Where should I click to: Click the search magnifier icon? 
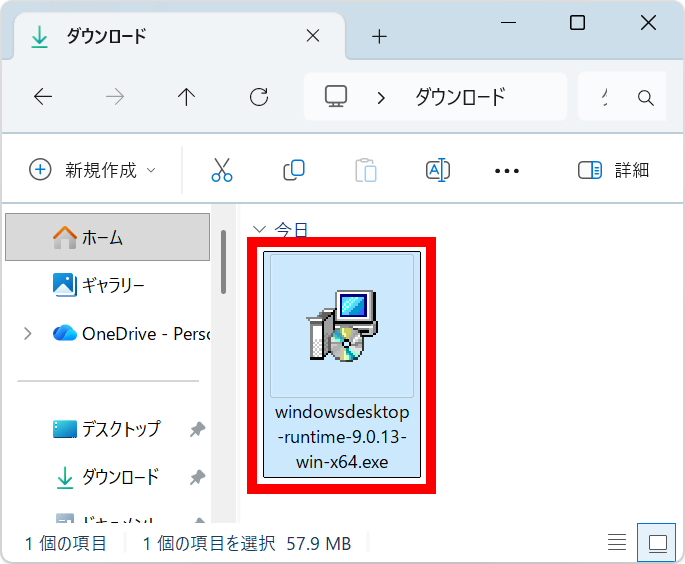(x=646, y=98)
